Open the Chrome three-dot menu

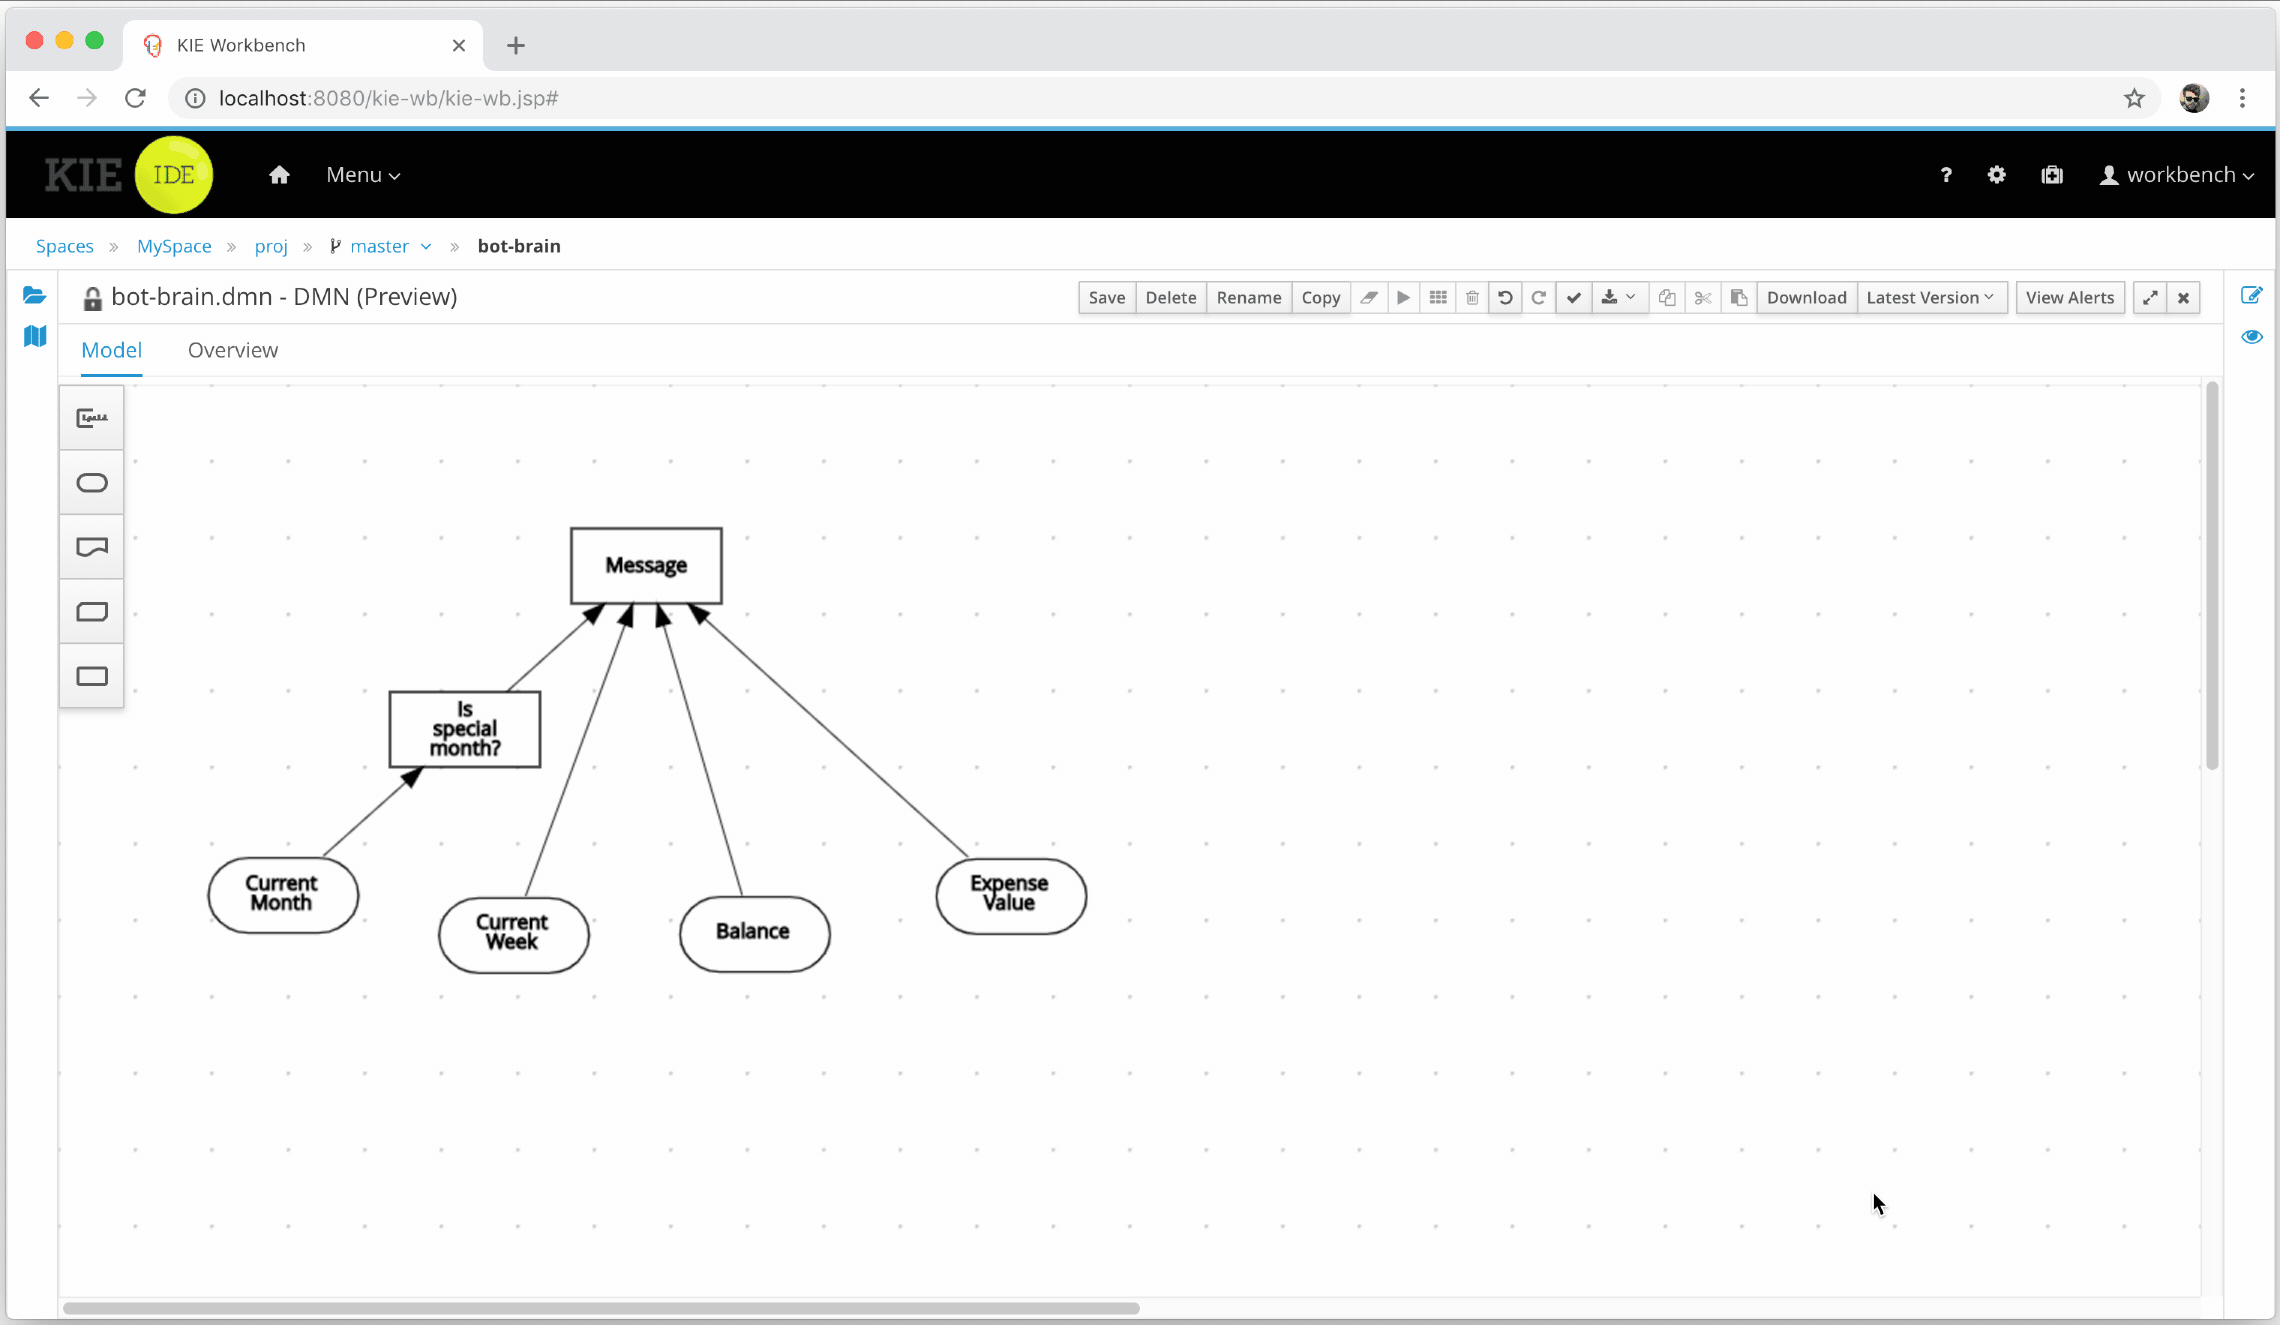[2242, 98]
